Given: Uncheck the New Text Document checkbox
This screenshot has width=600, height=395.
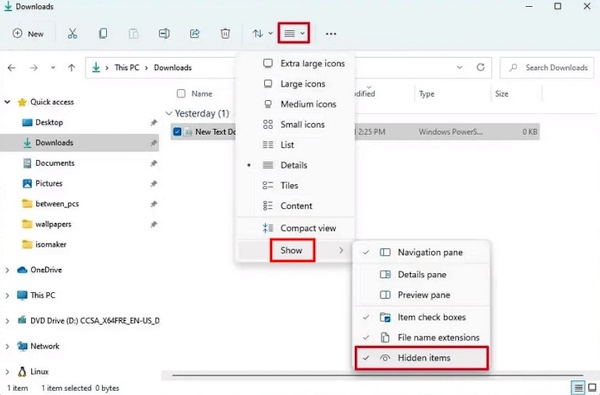Looking at the screenshot, I should coord(177,132).
